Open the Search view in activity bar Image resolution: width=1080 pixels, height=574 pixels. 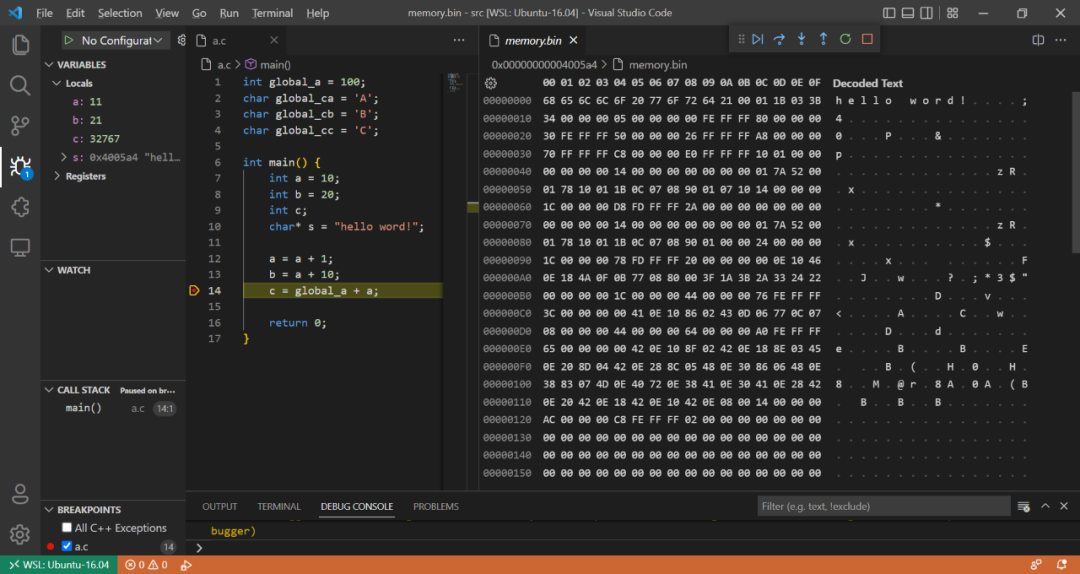(20, 85)
